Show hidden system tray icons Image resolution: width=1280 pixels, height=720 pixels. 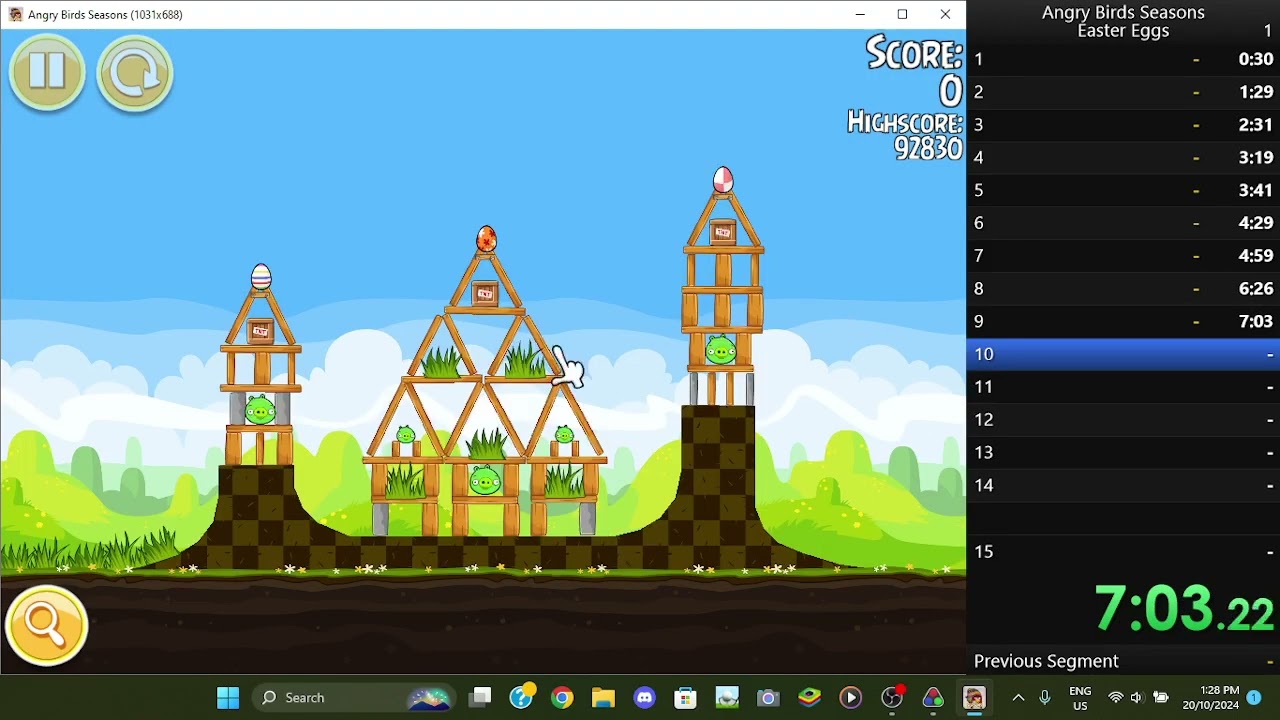click(1018, 698)
